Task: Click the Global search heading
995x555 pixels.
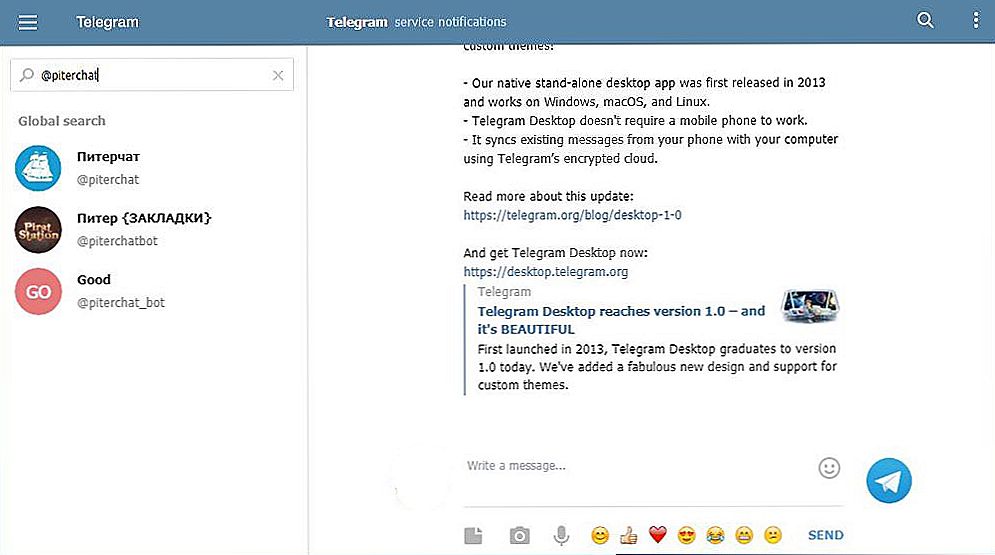Action: point(62,121)
